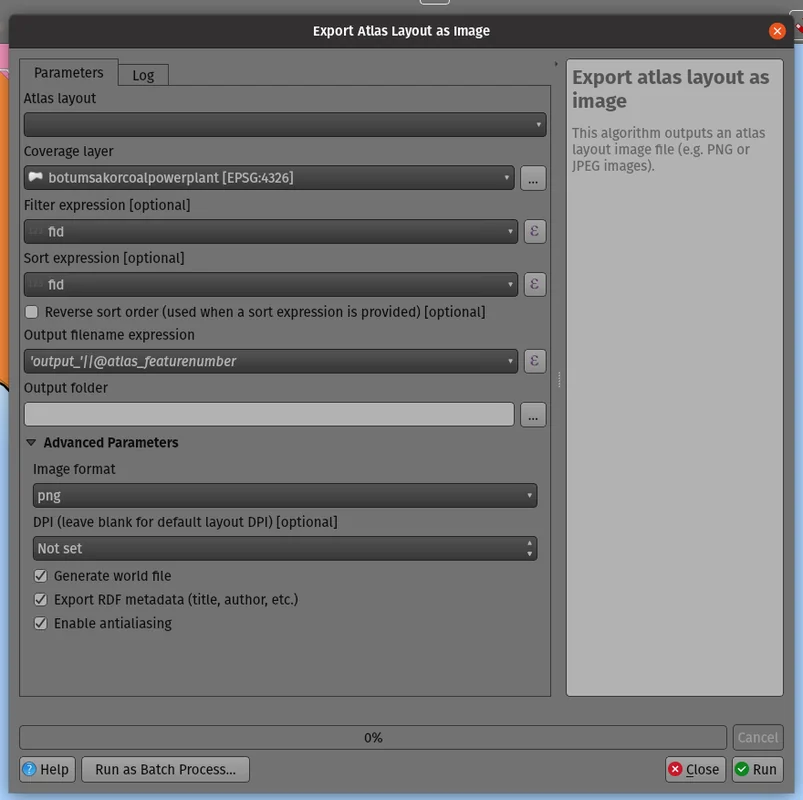Browse for Coverage layer with ellipsis button

pyautogui.click(x=533, y=179)
